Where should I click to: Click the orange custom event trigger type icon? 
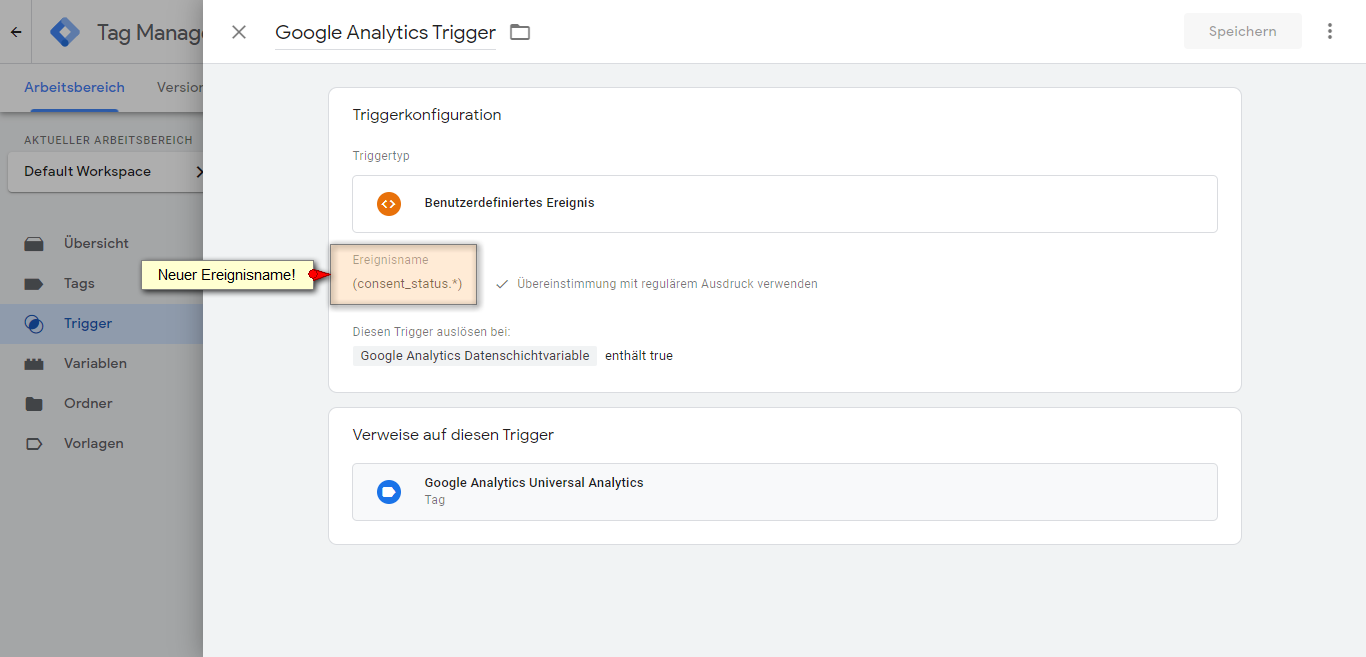click(x=388, y=203)
